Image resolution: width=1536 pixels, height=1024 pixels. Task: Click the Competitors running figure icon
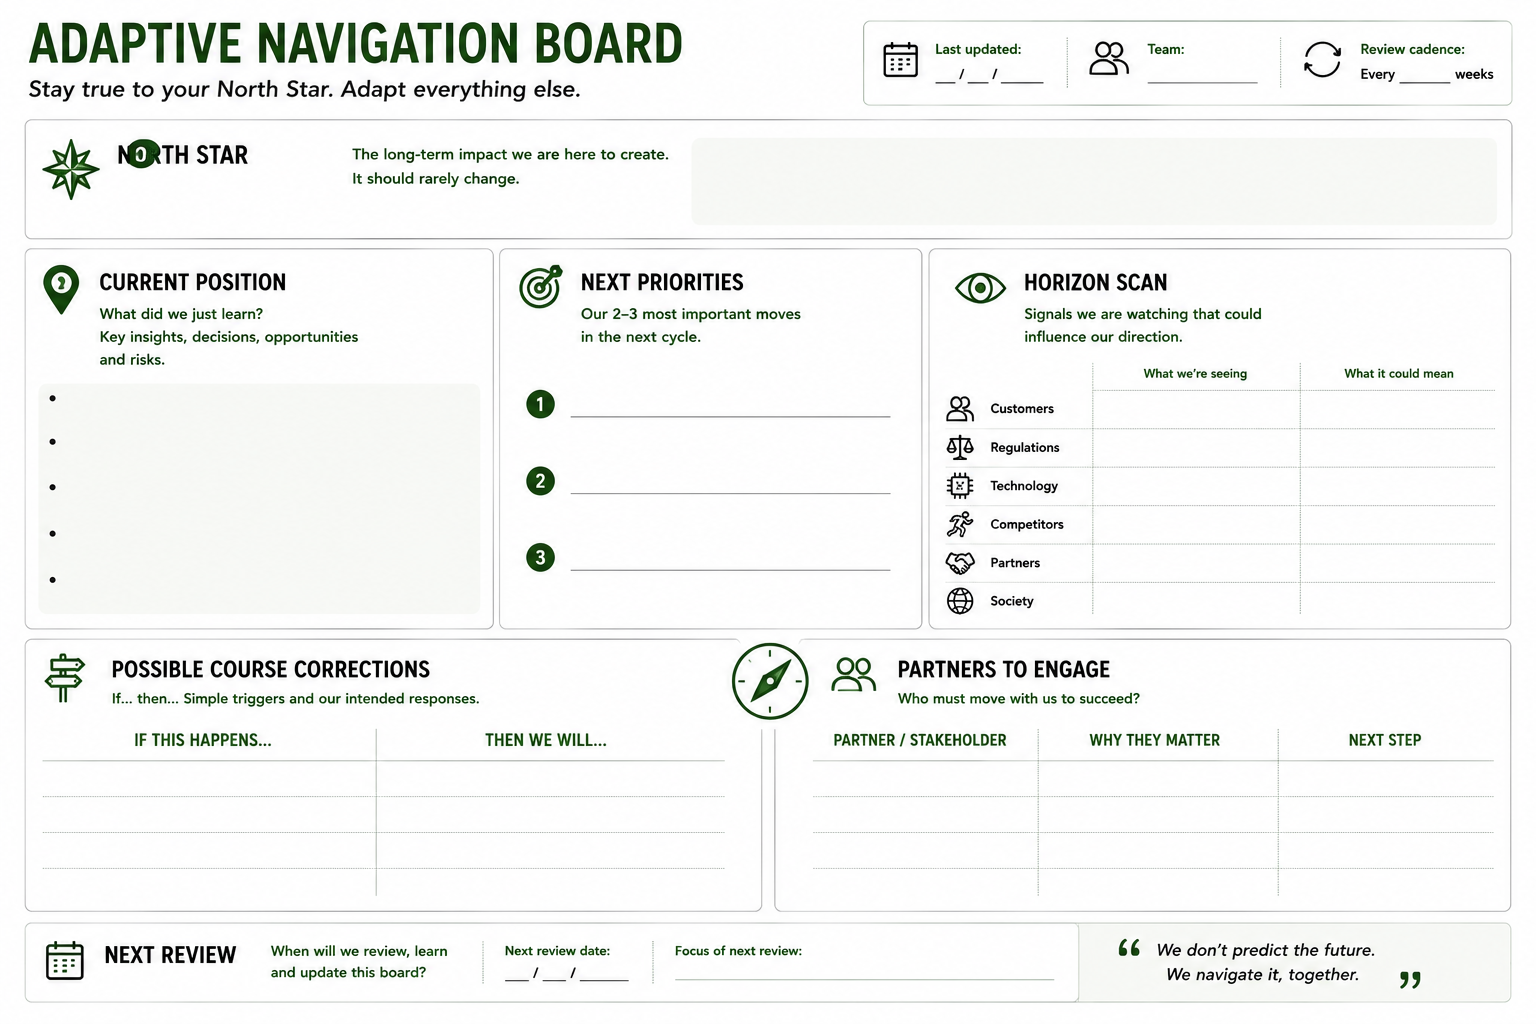coord(960,524)
